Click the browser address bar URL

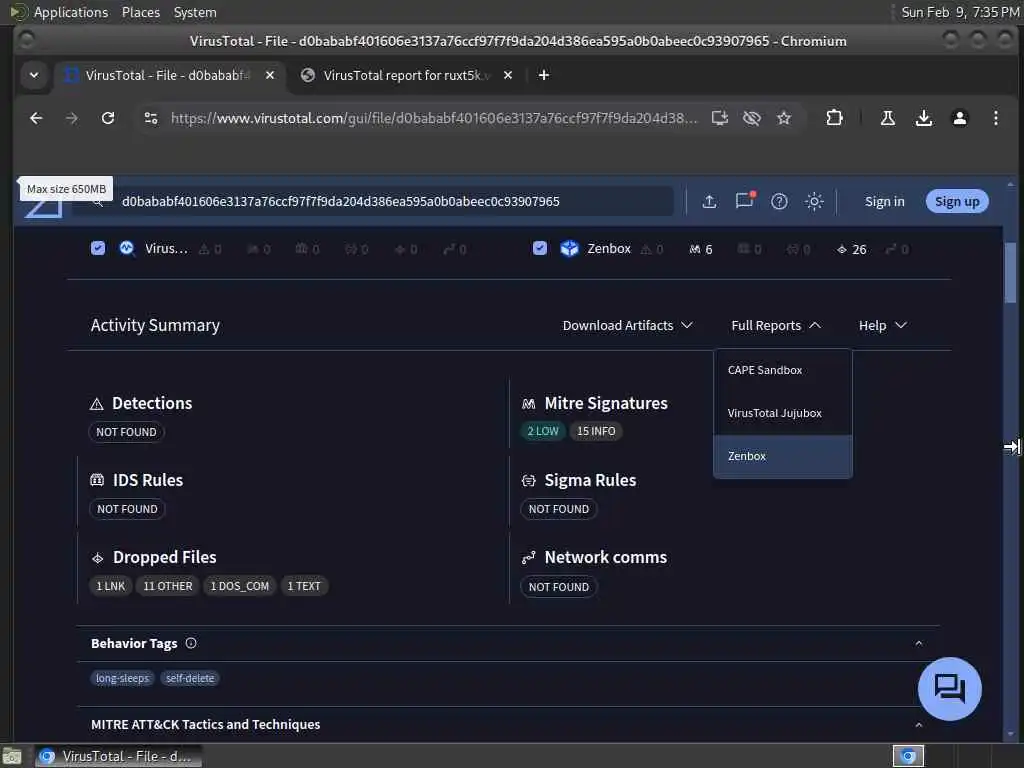pos(433,118)
